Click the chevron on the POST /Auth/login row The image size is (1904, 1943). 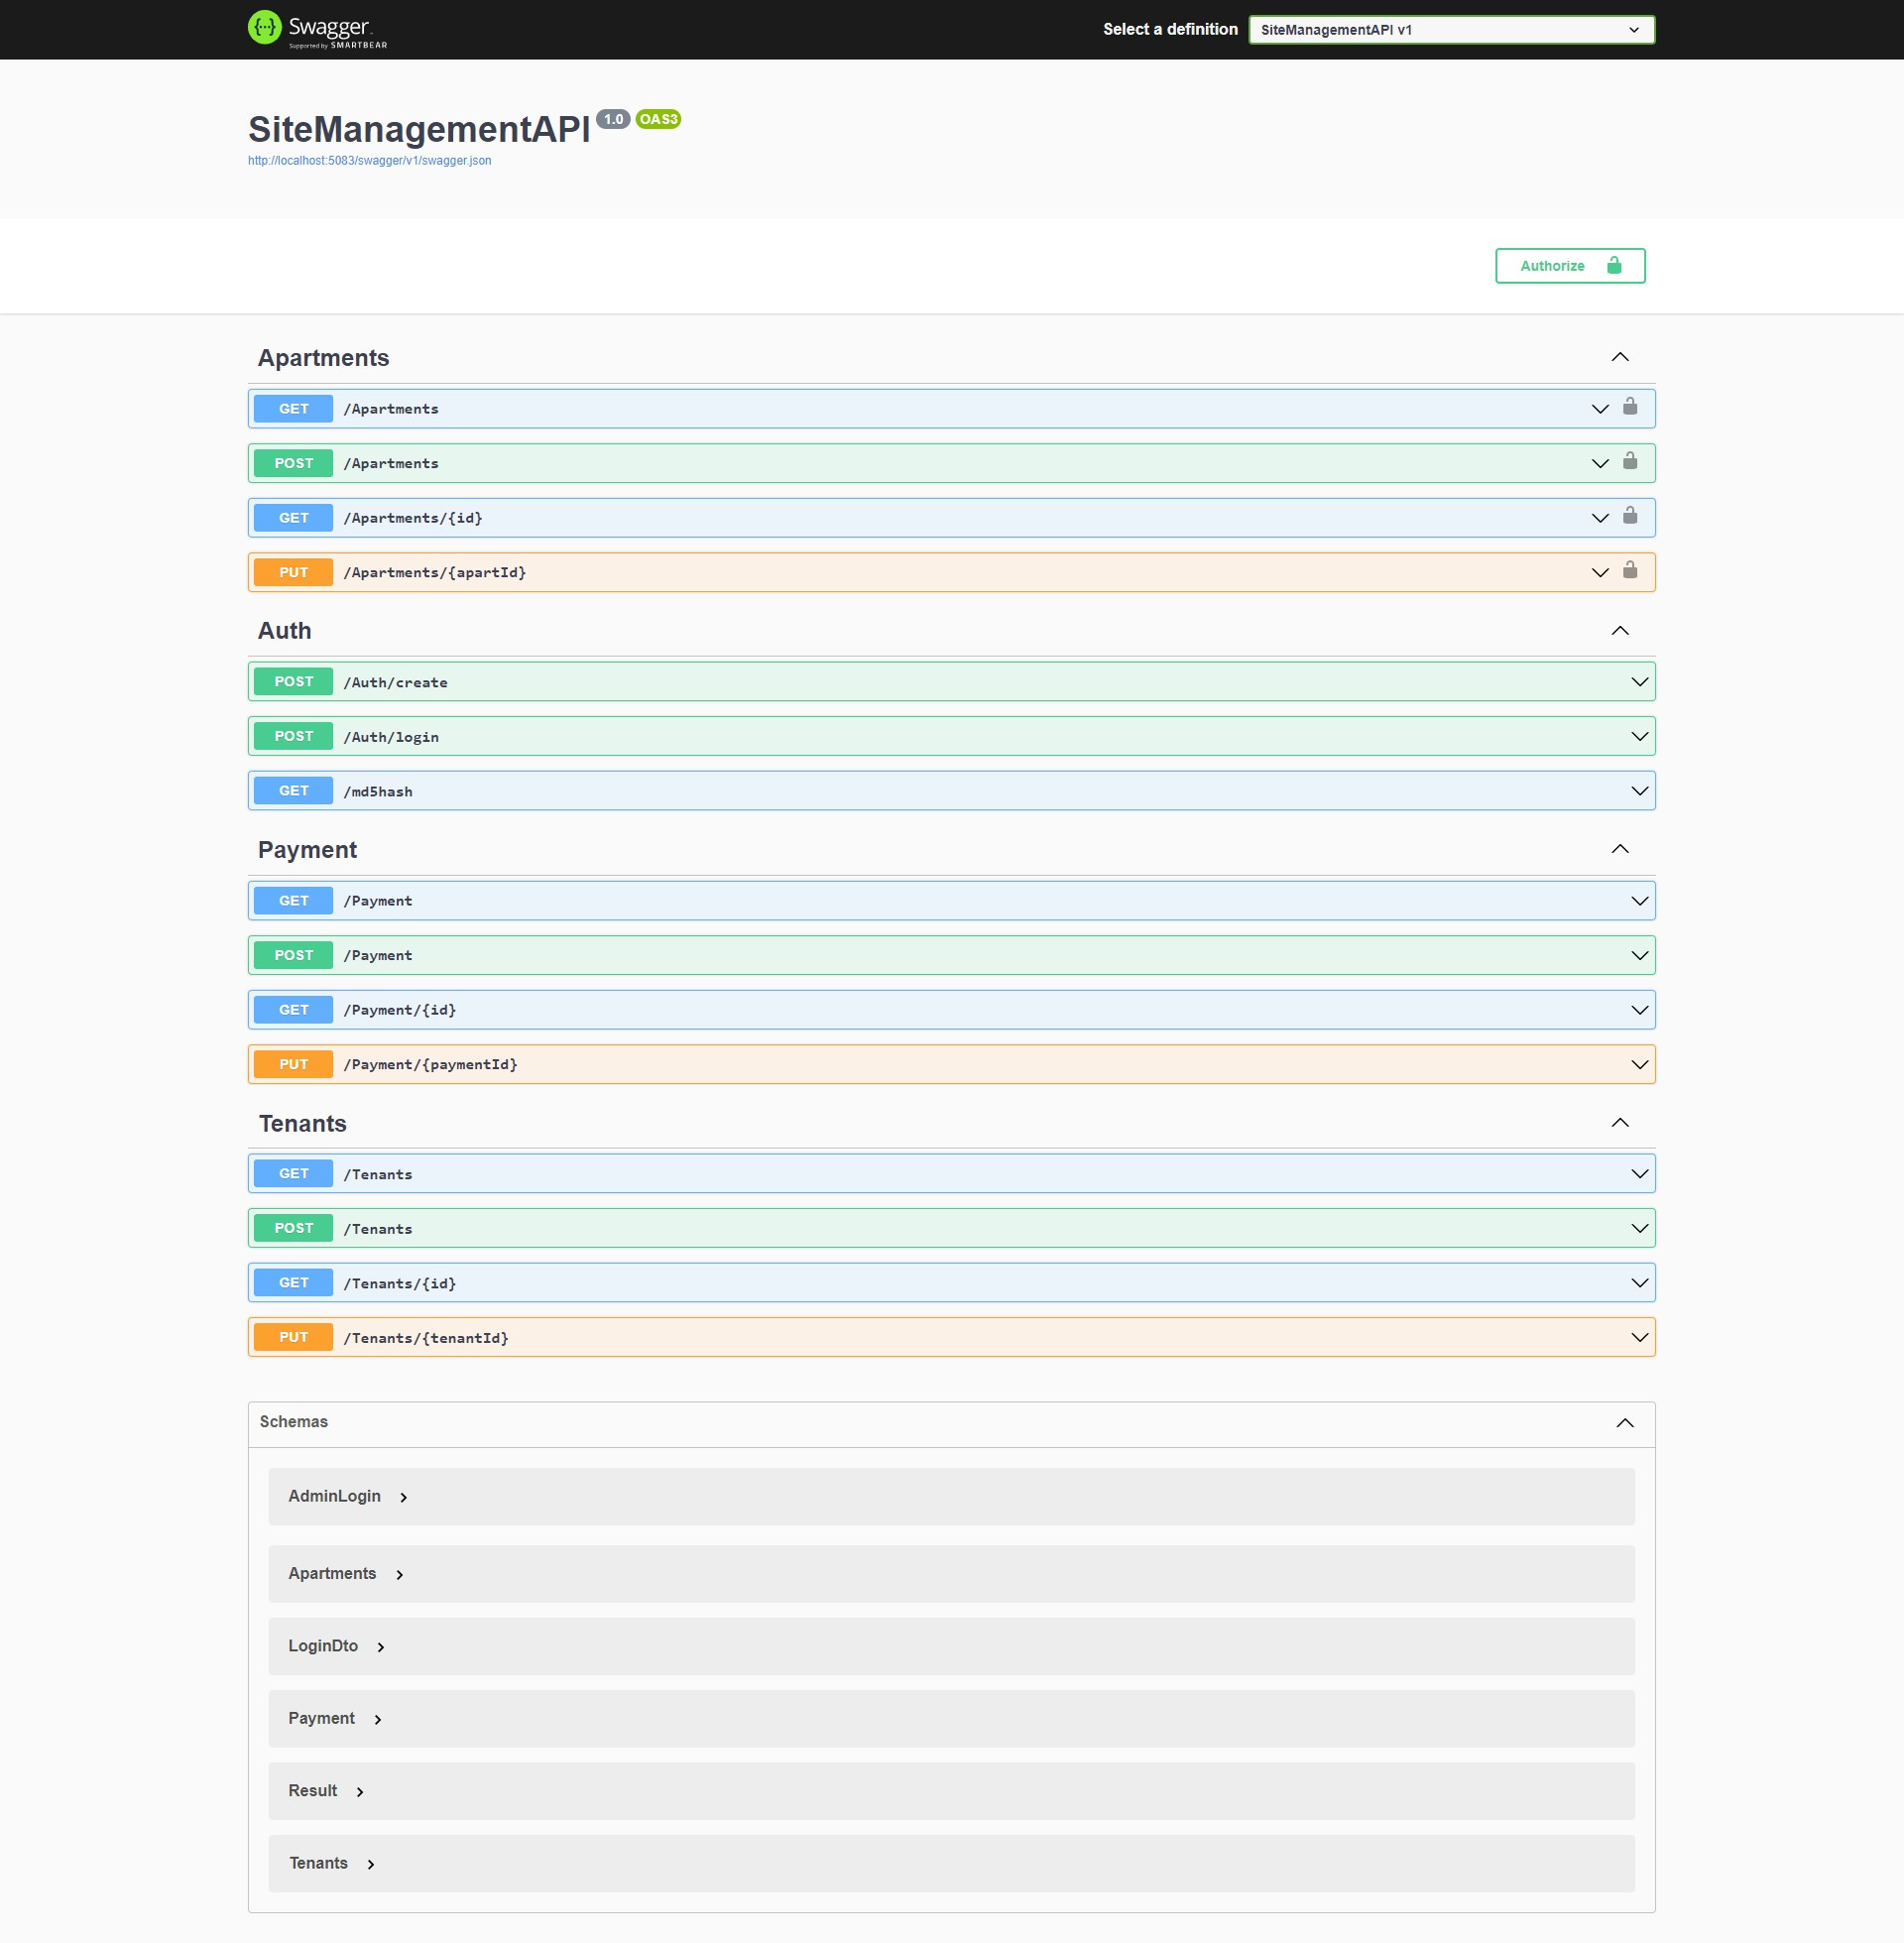[1639, 737]
